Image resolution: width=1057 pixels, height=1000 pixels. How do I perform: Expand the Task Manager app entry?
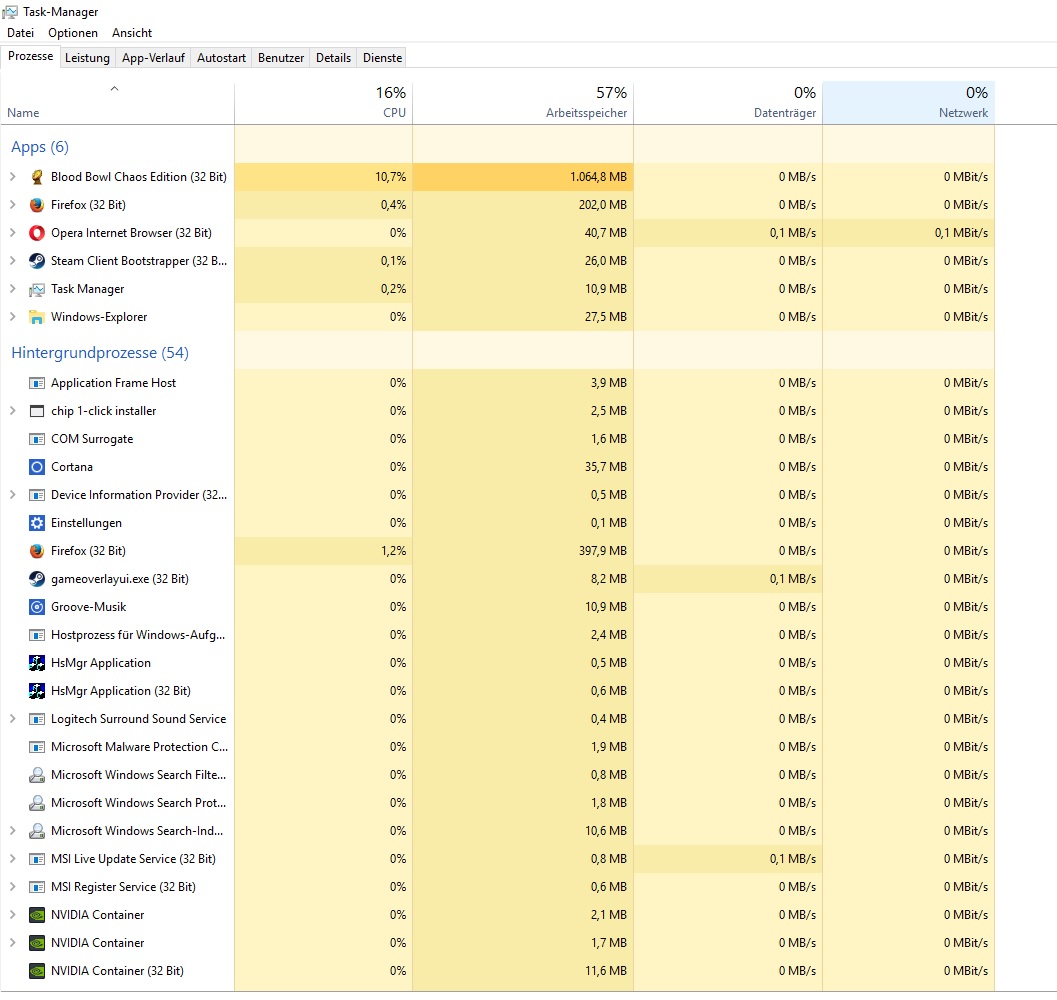[12, 289]
